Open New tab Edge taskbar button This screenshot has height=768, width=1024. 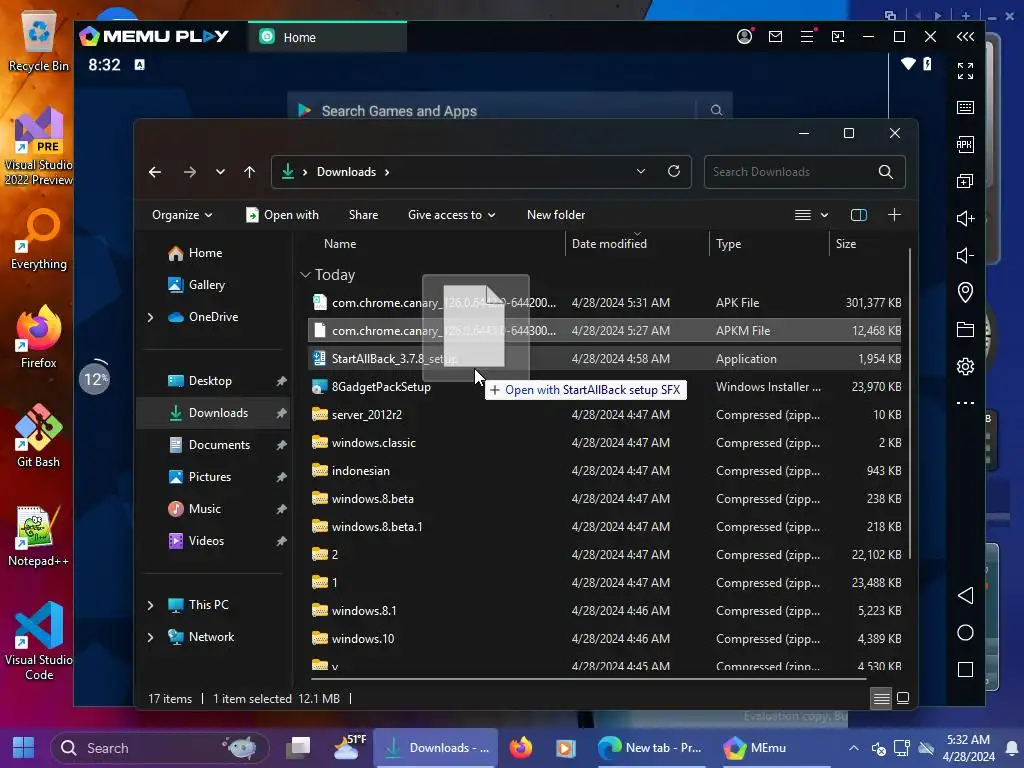[x=650, y=748]
